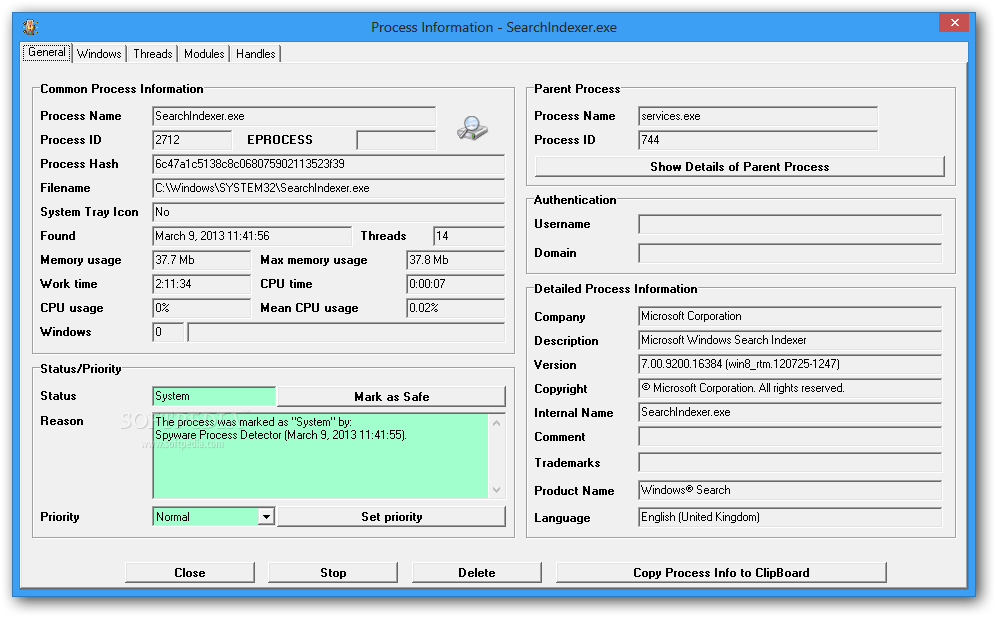Click the Windows count field showing 0
996x617 pixels.
click(168, 332)
